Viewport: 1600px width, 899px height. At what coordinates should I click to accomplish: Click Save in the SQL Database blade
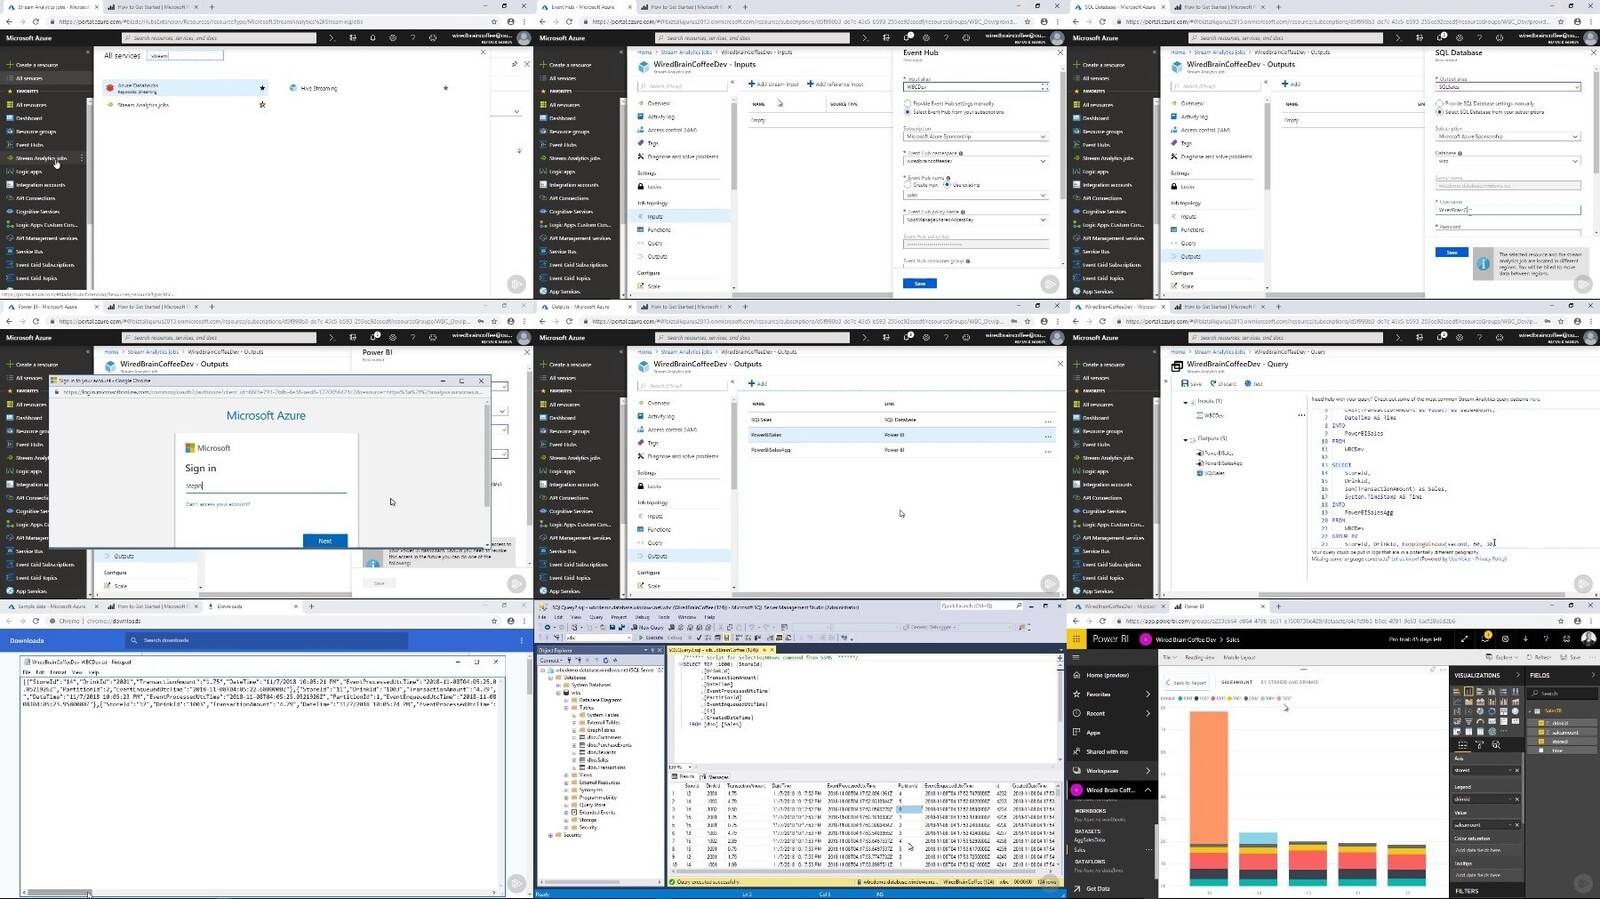coord(1452,252)
